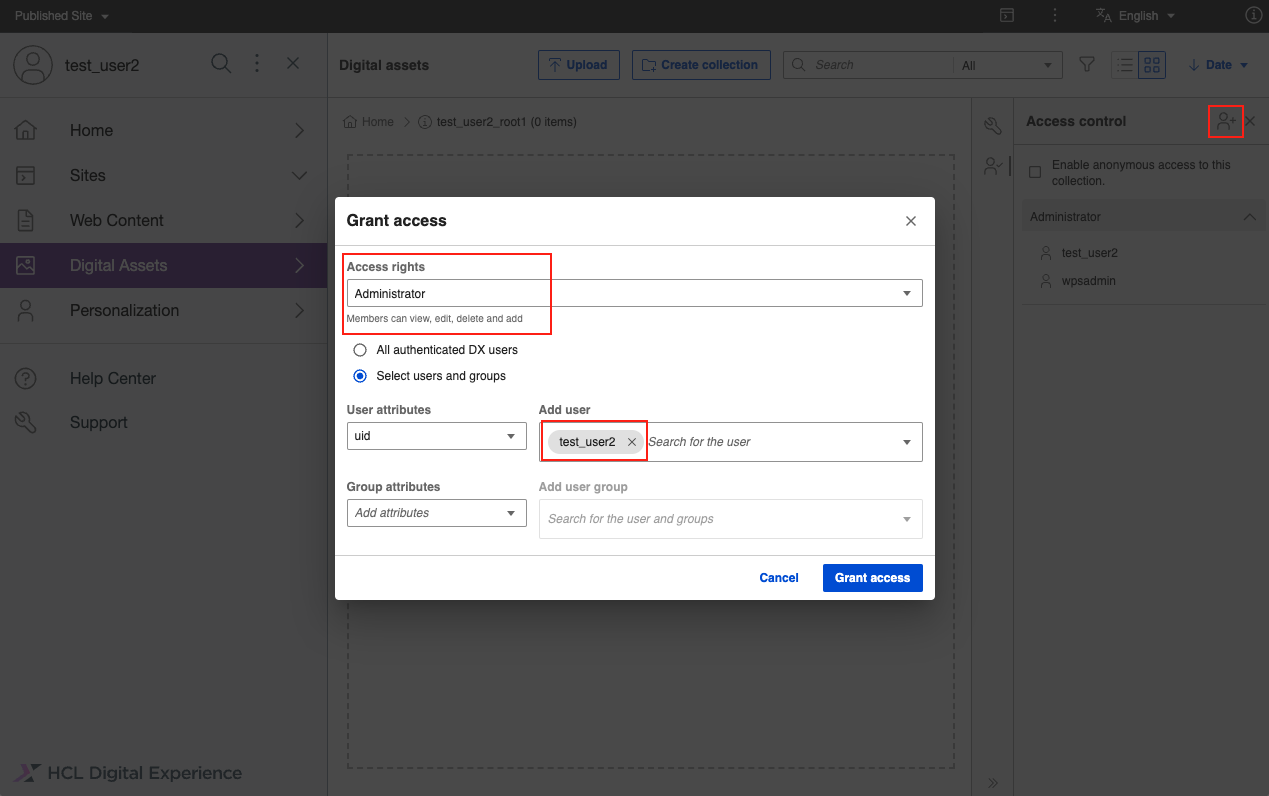1269x796 pixels.
Task: Select the user-check access icon on right rail
Action: [992, 166]
